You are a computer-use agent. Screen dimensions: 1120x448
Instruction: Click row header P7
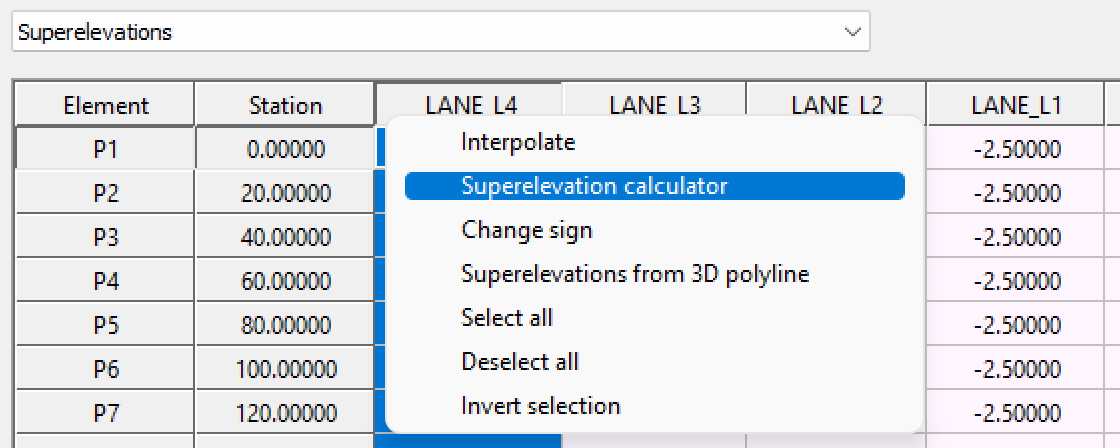click(x=105, y=413)
